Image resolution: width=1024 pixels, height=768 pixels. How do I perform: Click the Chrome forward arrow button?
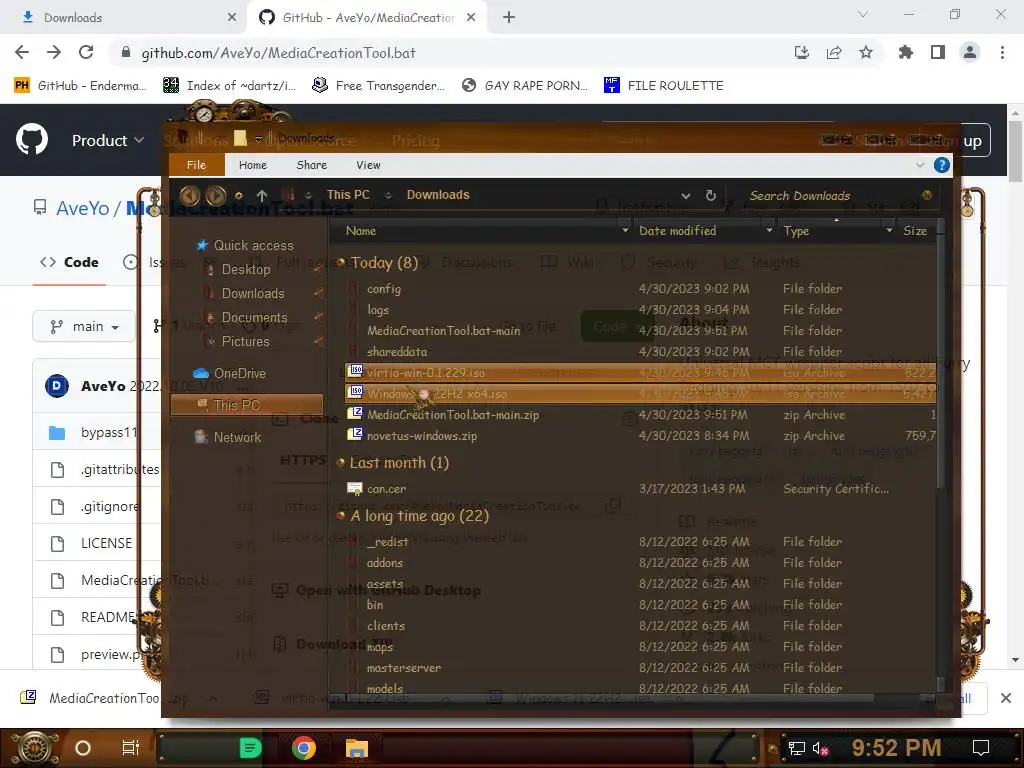(54, 52)
